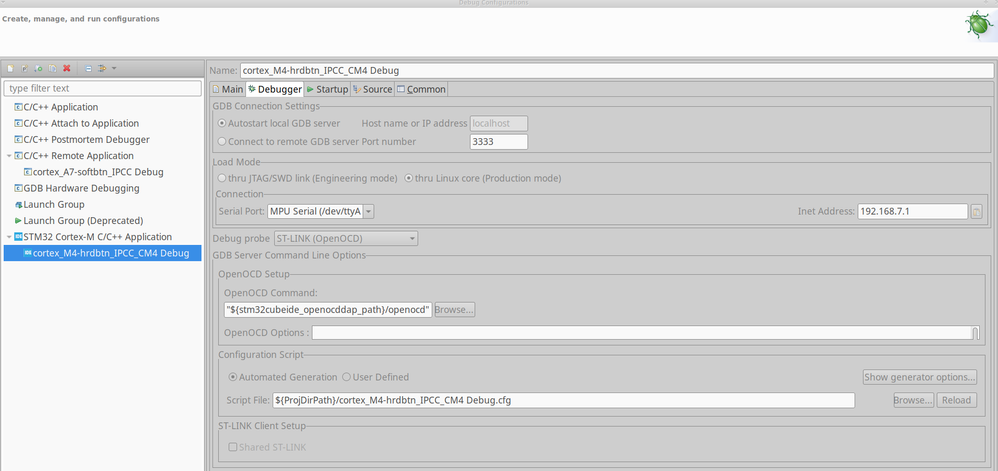Click the Launch Group type icon
Screen dimensions: 998x471
tap(18, 204)
